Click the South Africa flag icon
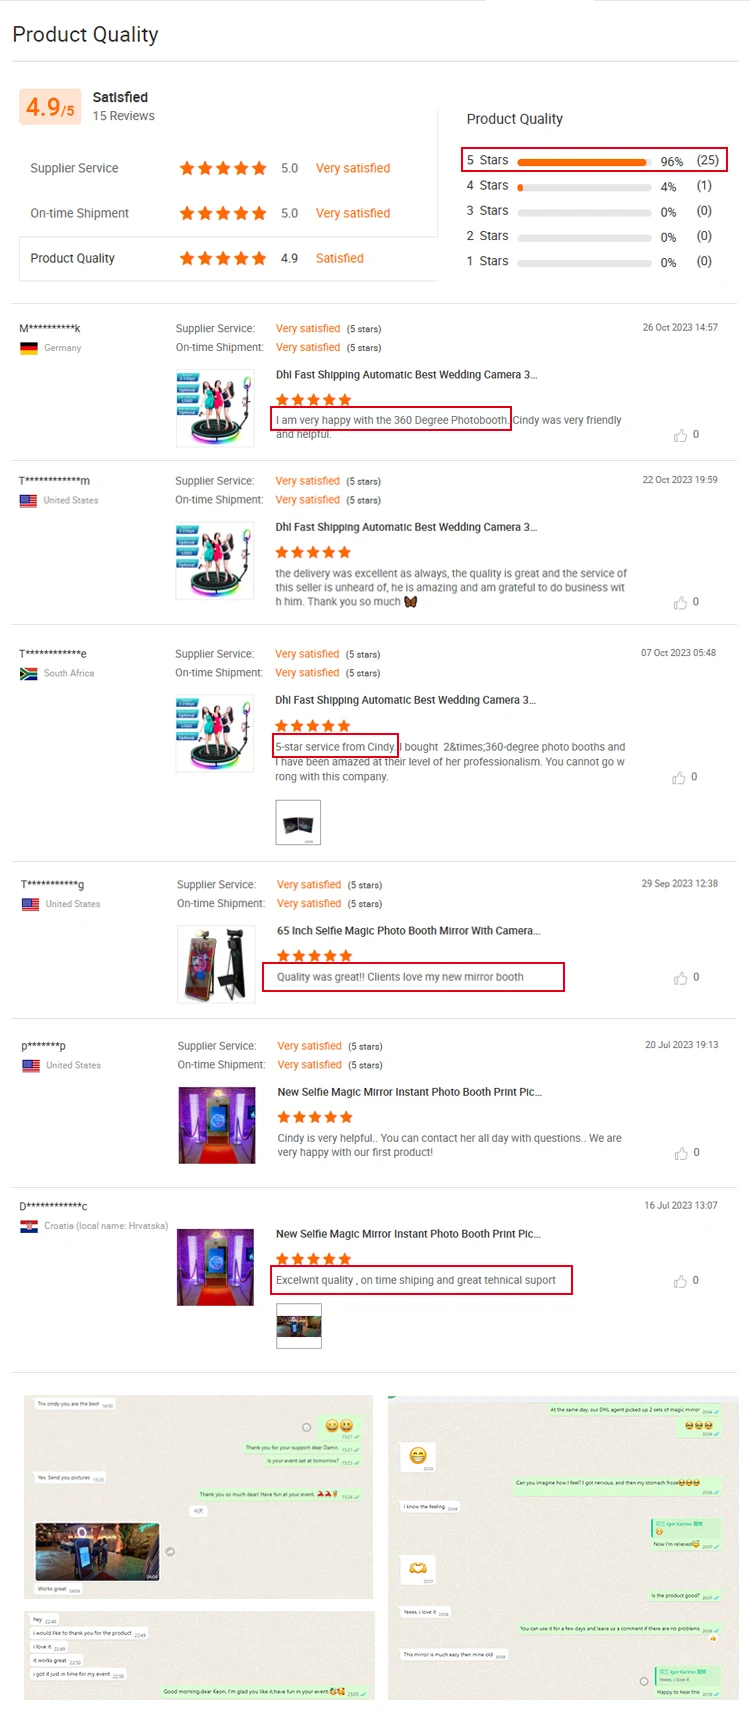The image size is (750, 1730). tap(29, 674)
